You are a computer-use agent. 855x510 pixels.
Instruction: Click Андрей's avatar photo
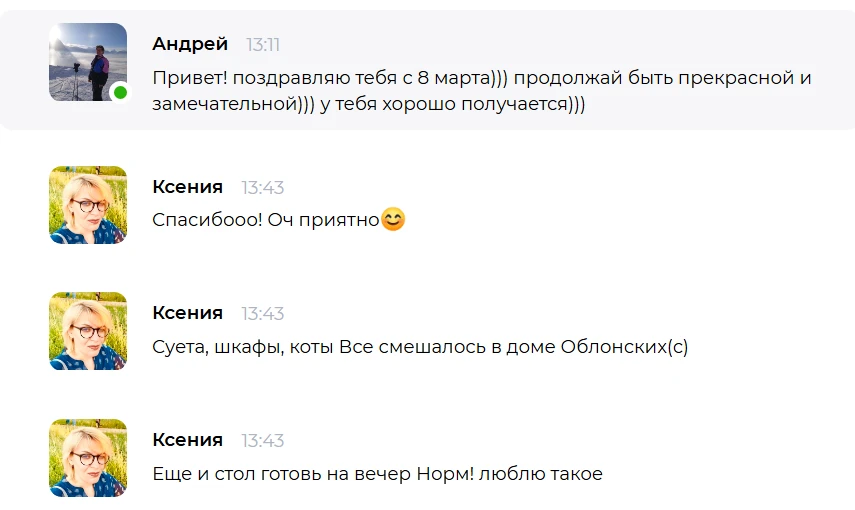point(87,61)
